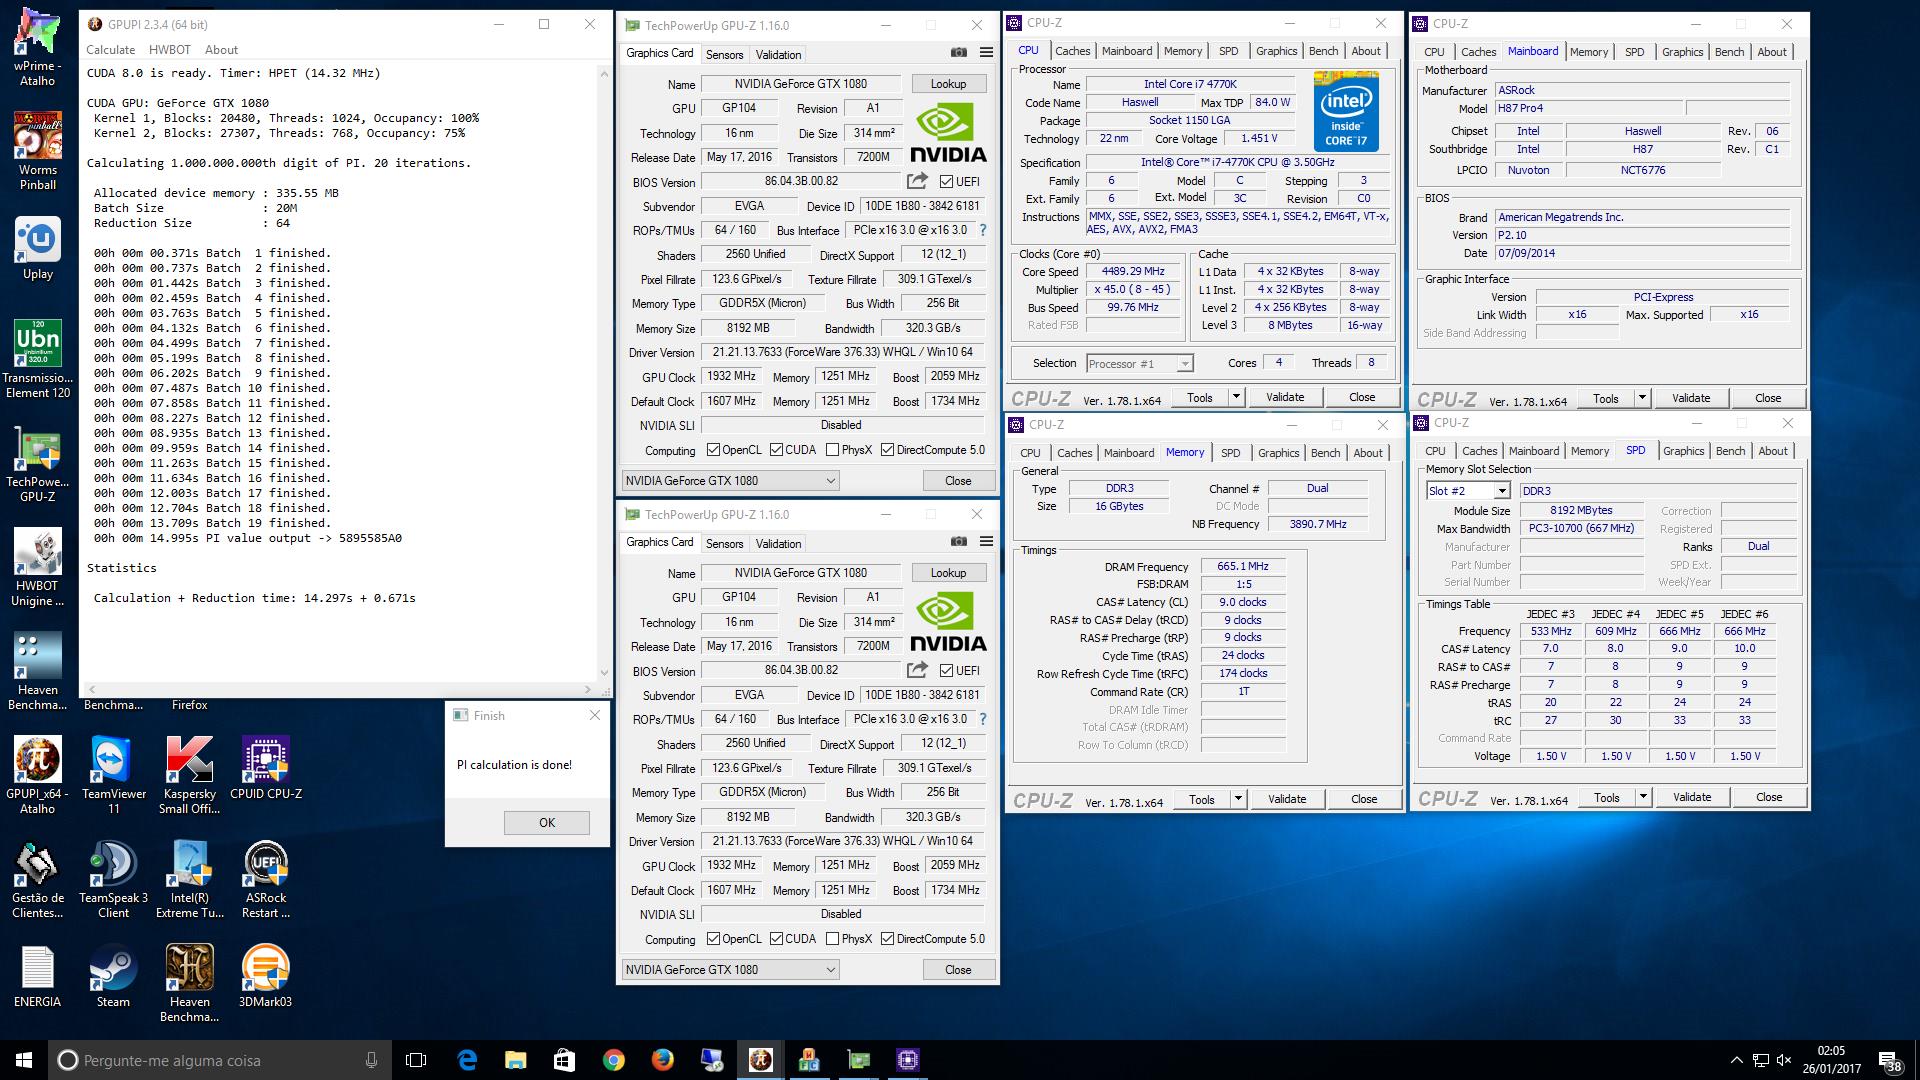Click Close button in lower GPU-Z window
This screenshot has height=1080, width=1920.
pos(958,969)
